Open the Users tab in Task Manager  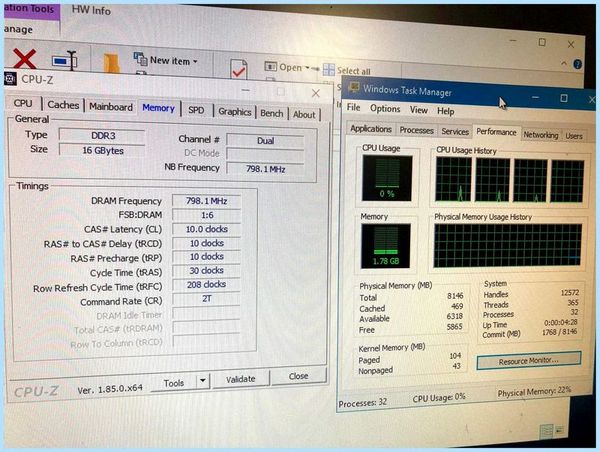(574, 136)
